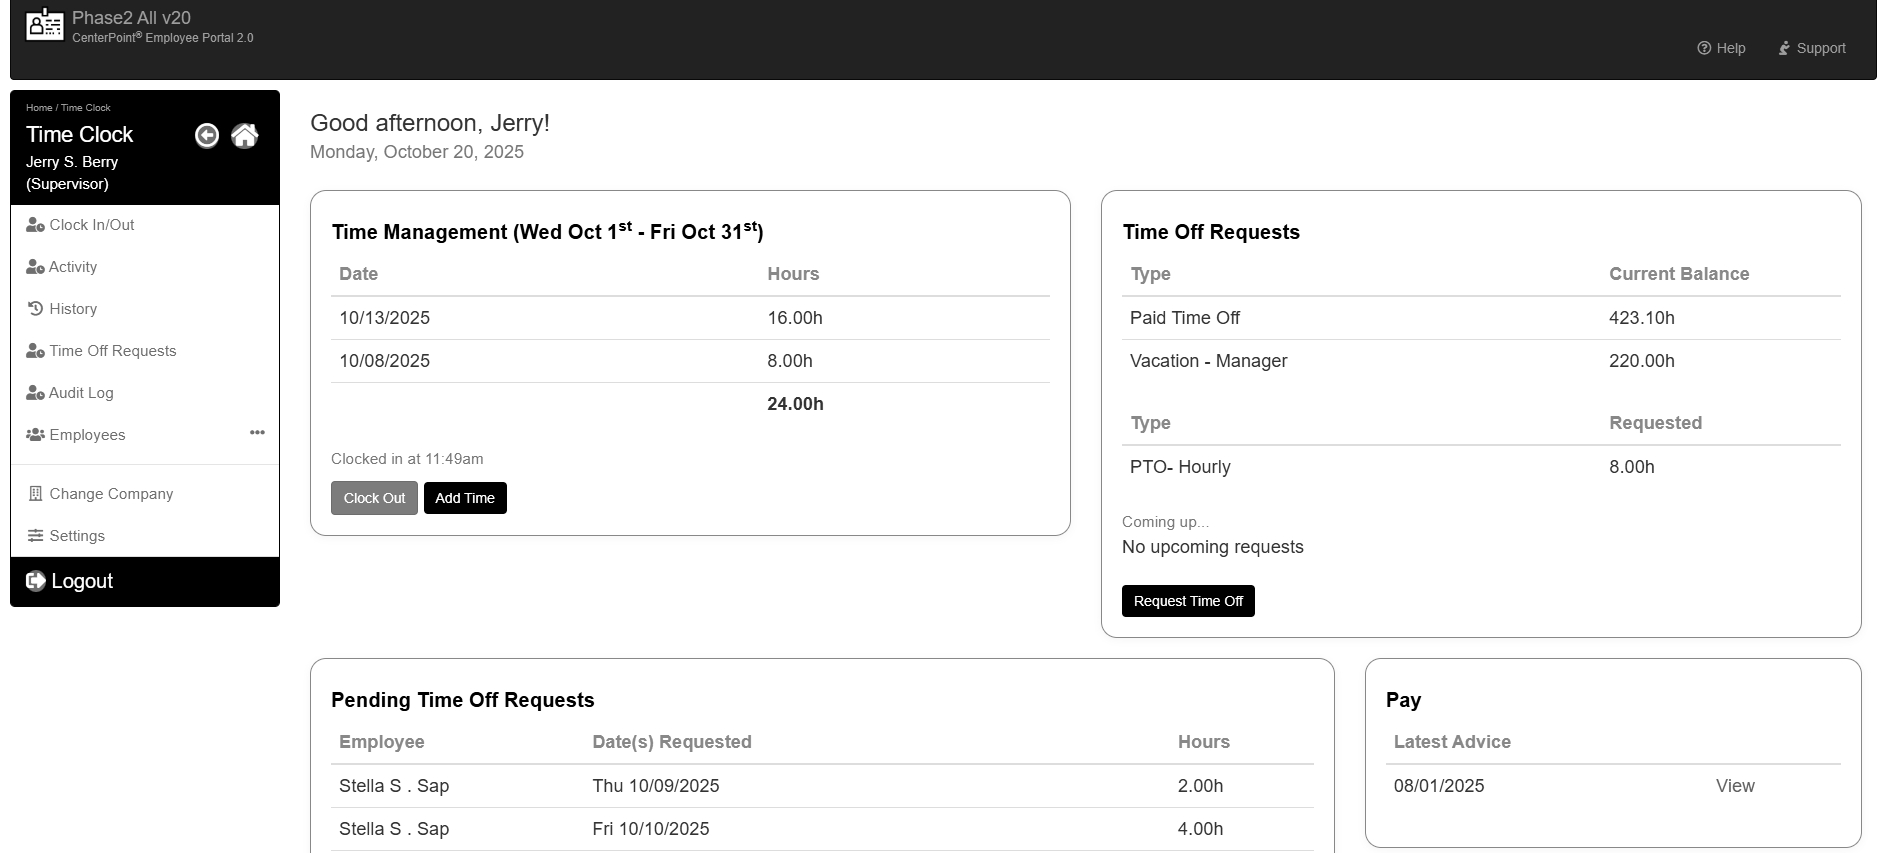View the 08/01/2025 pay advice
This screenshot has height=853, width=1890.
click(x=1734, y=786)
